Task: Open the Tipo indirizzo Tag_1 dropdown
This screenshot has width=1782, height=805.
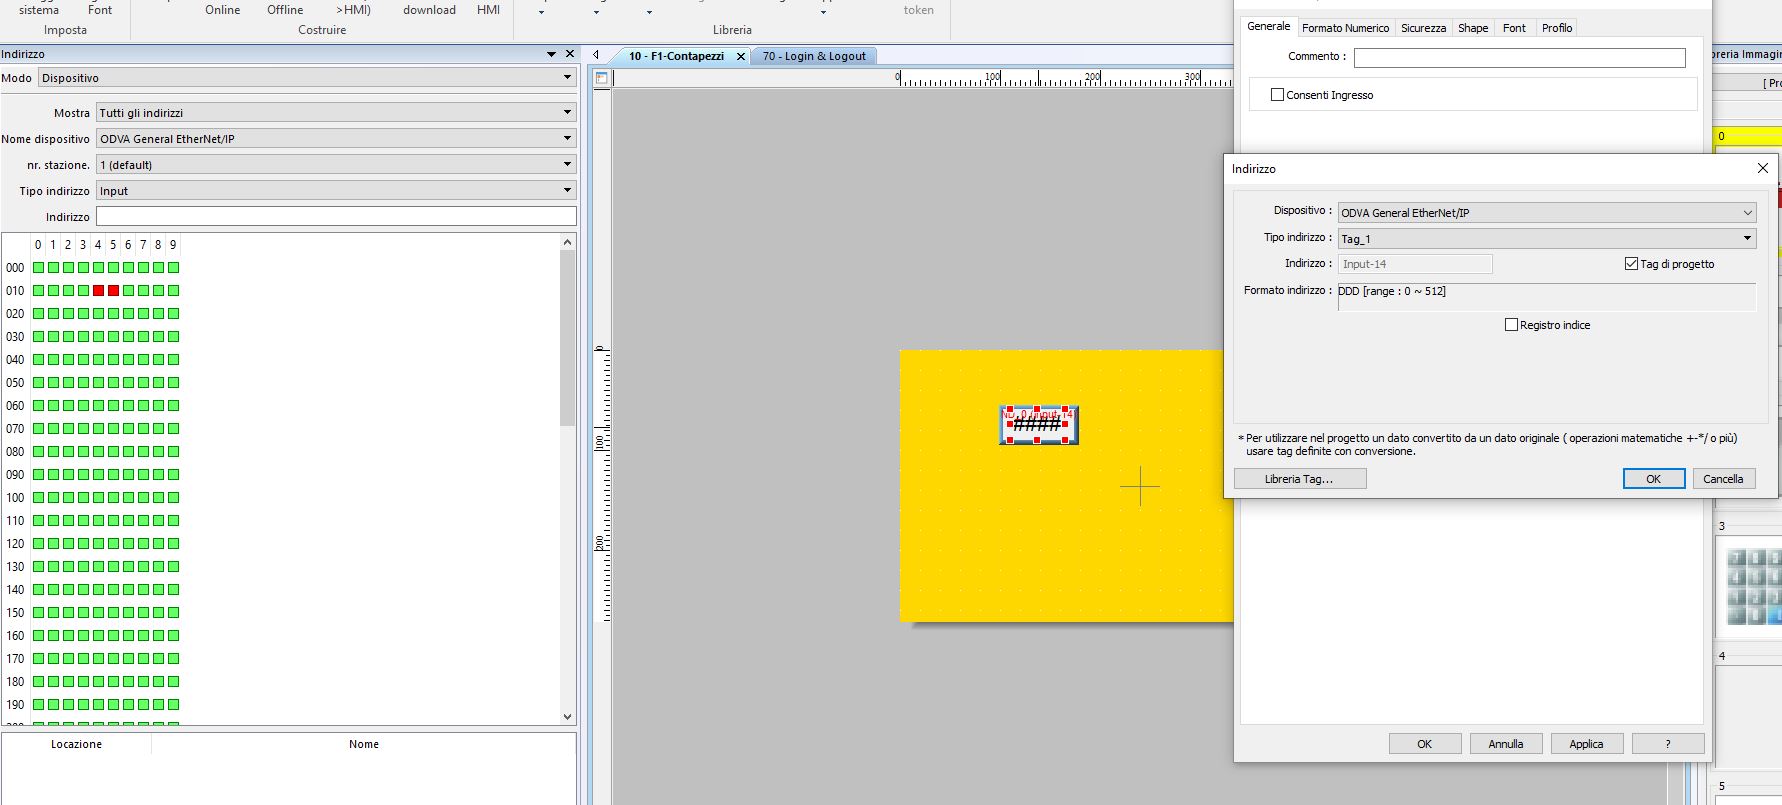Action: point(1546,239)
